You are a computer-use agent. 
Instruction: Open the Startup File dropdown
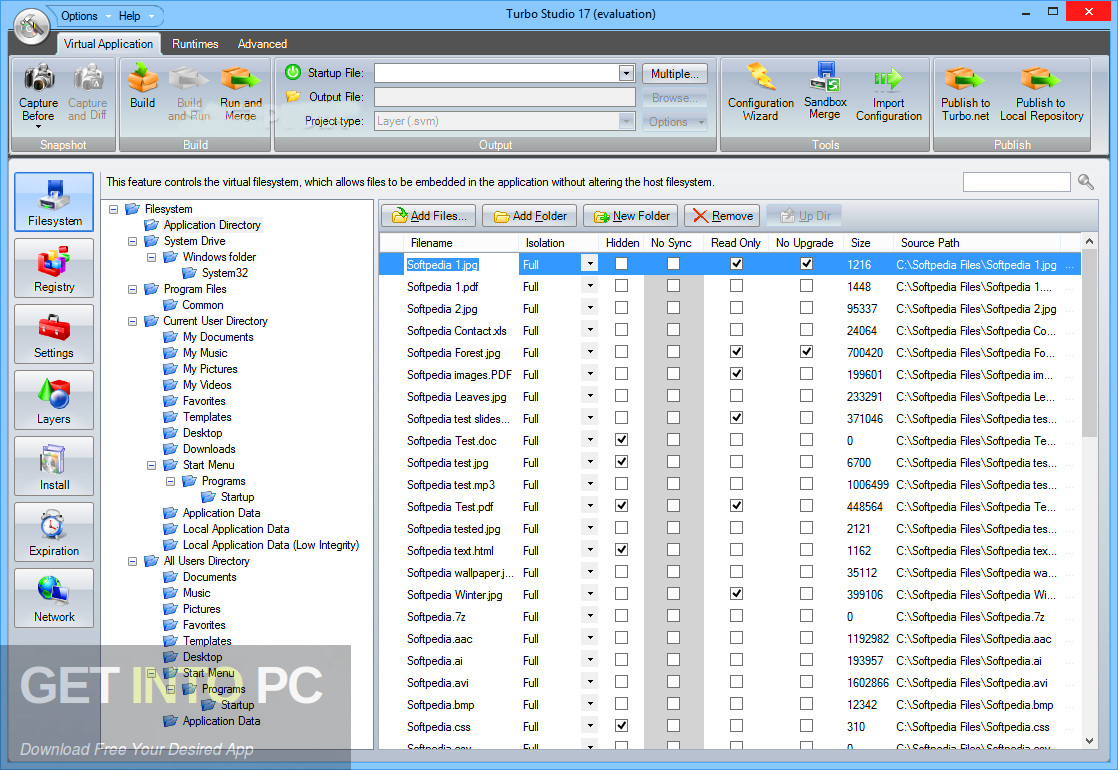[626, 73]
